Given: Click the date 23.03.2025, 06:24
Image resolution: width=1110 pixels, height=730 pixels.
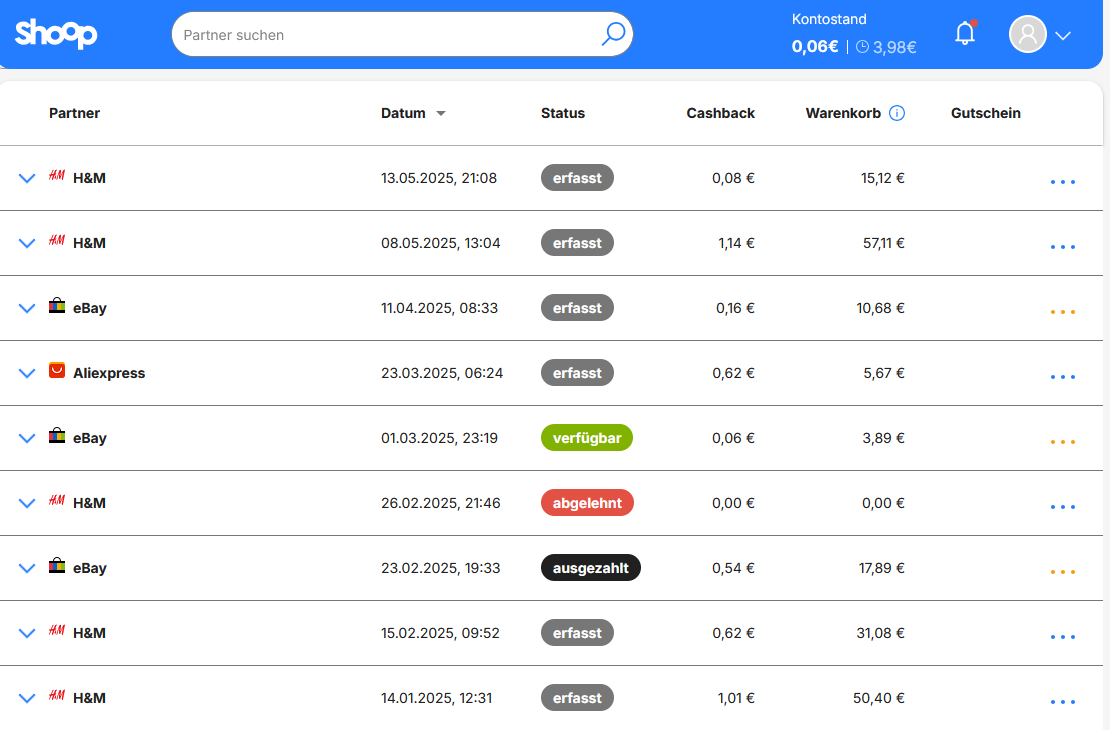Looking at the screenshot, I should click(x=442, y=373).
